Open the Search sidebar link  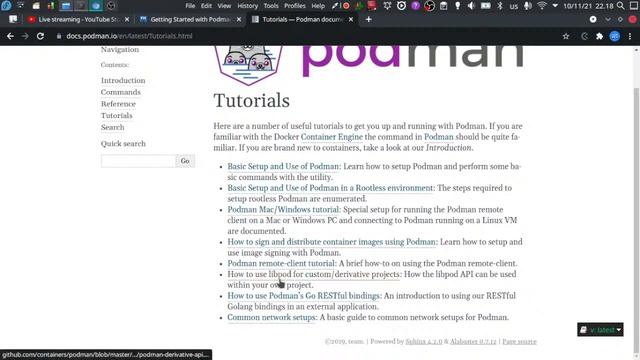(113, 127)
